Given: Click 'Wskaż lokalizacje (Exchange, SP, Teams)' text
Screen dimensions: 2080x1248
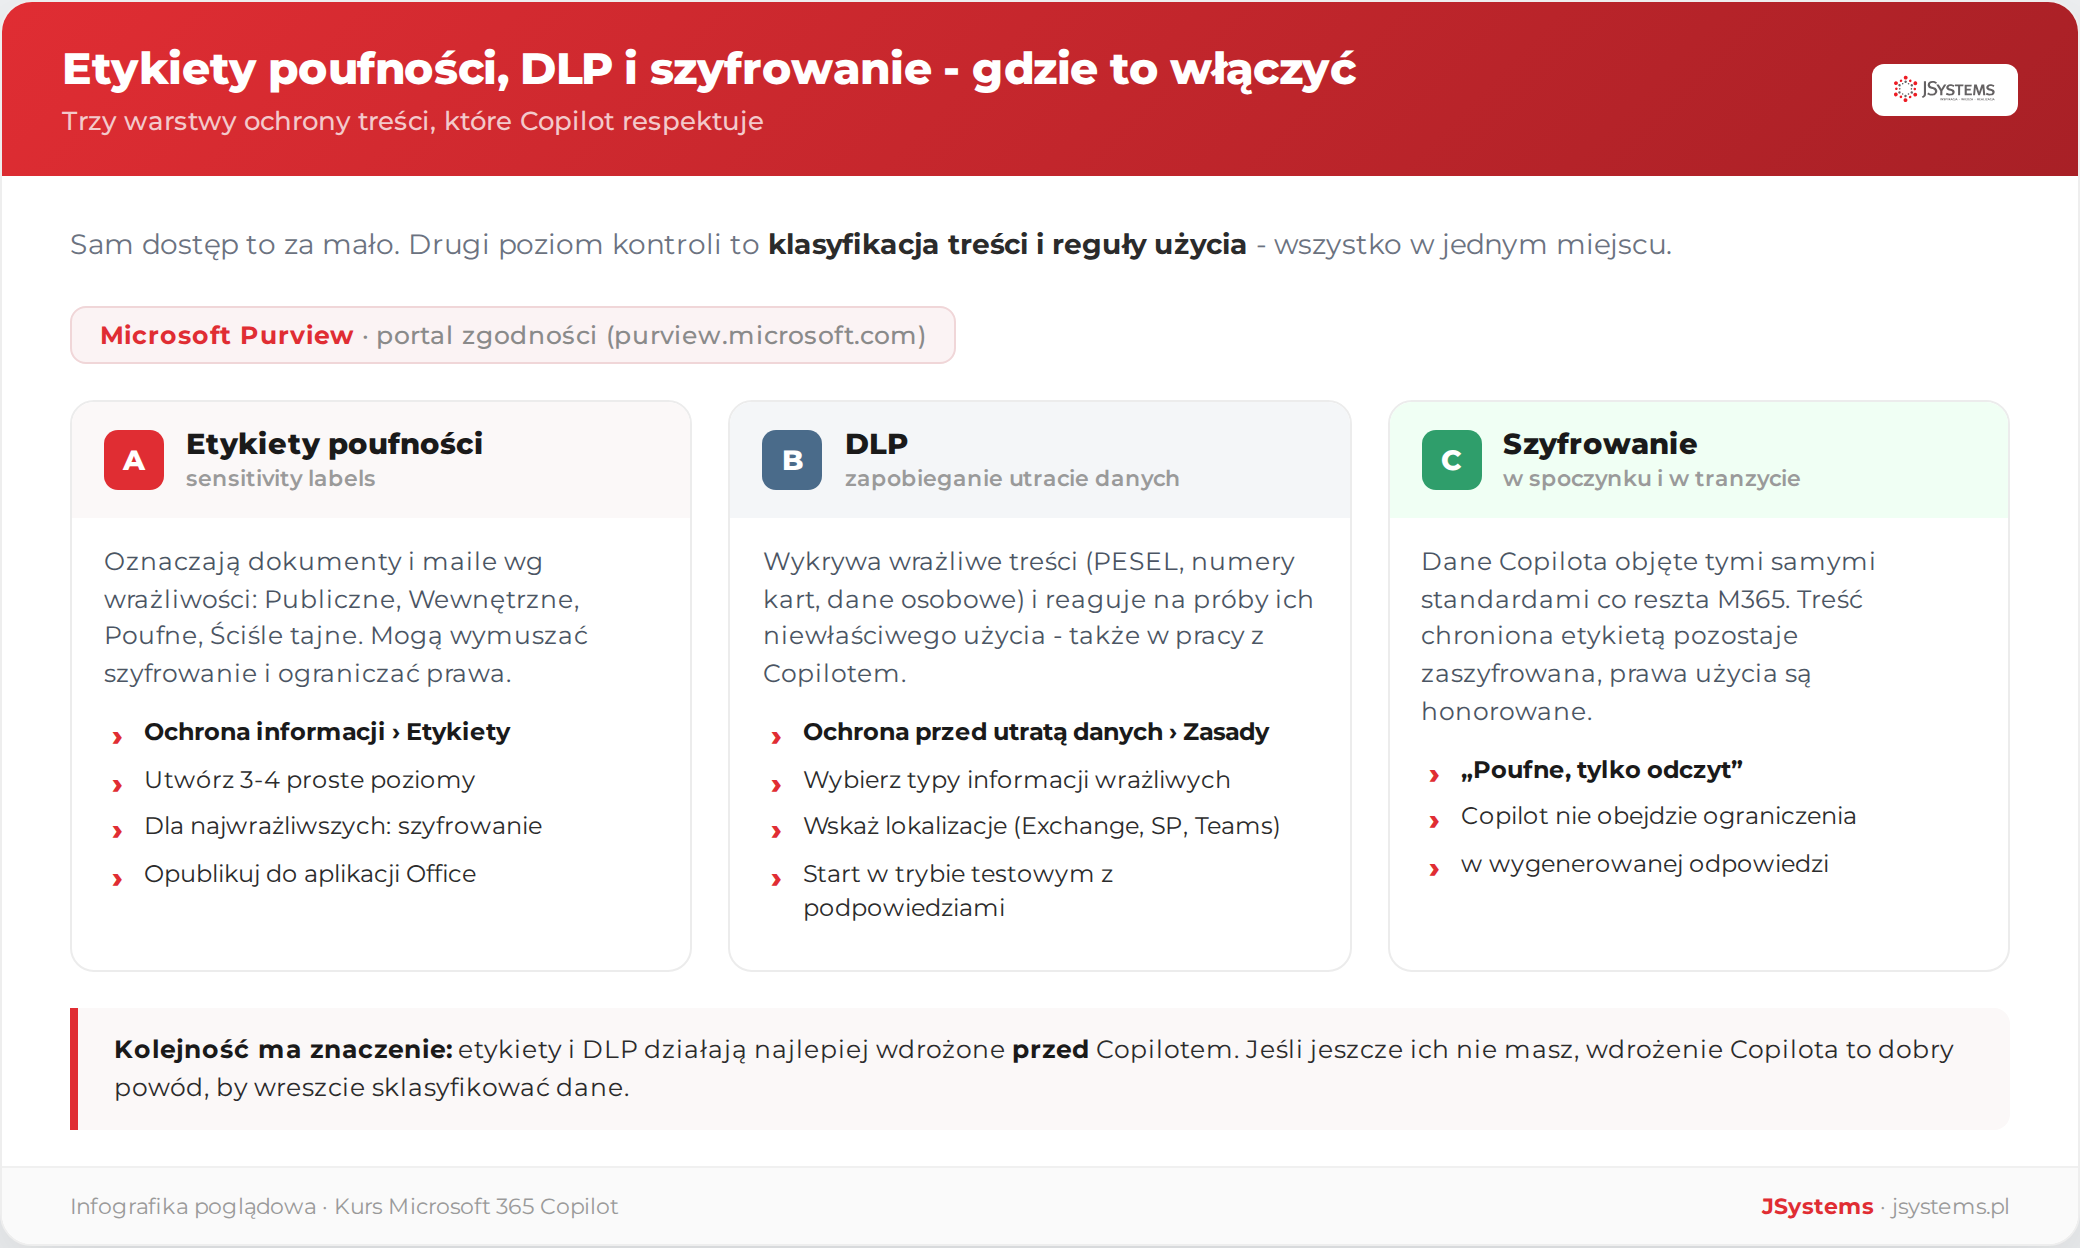Looking at the screenshot, I should pyautogui.click(x=1042, y=826).
